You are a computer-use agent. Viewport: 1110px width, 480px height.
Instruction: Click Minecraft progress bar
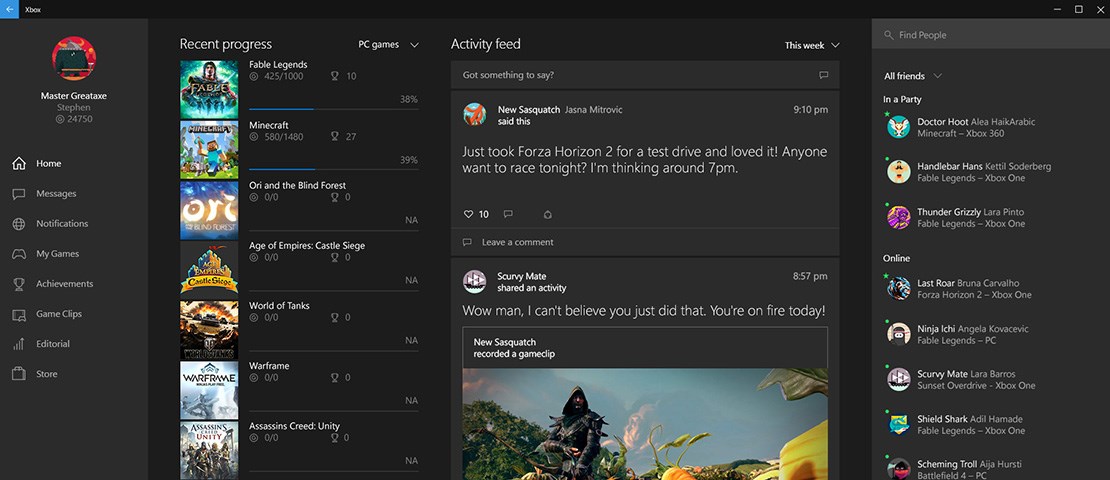point(333,169)
